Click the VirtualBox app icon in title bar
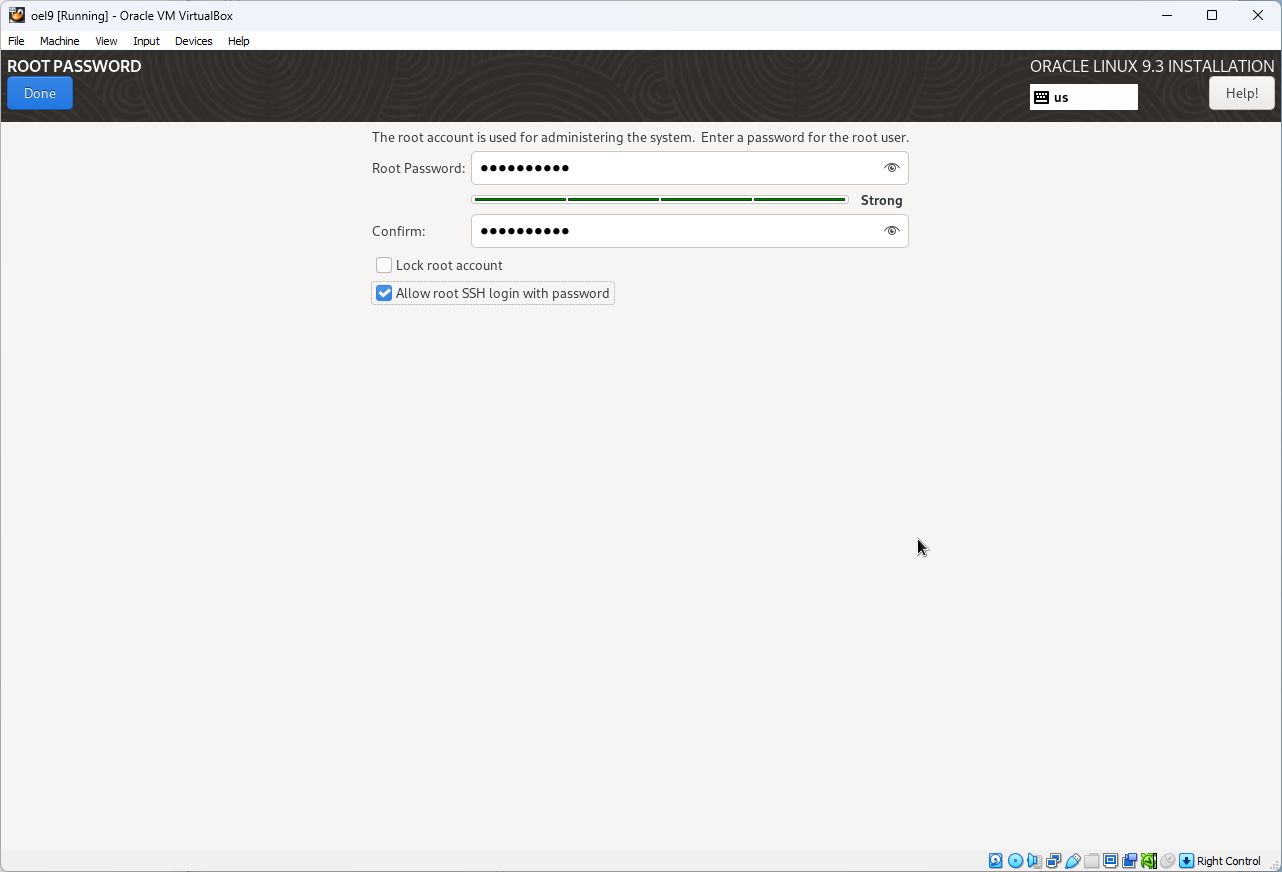Screen dimensions: 1282x872 [x=17, y=15]
